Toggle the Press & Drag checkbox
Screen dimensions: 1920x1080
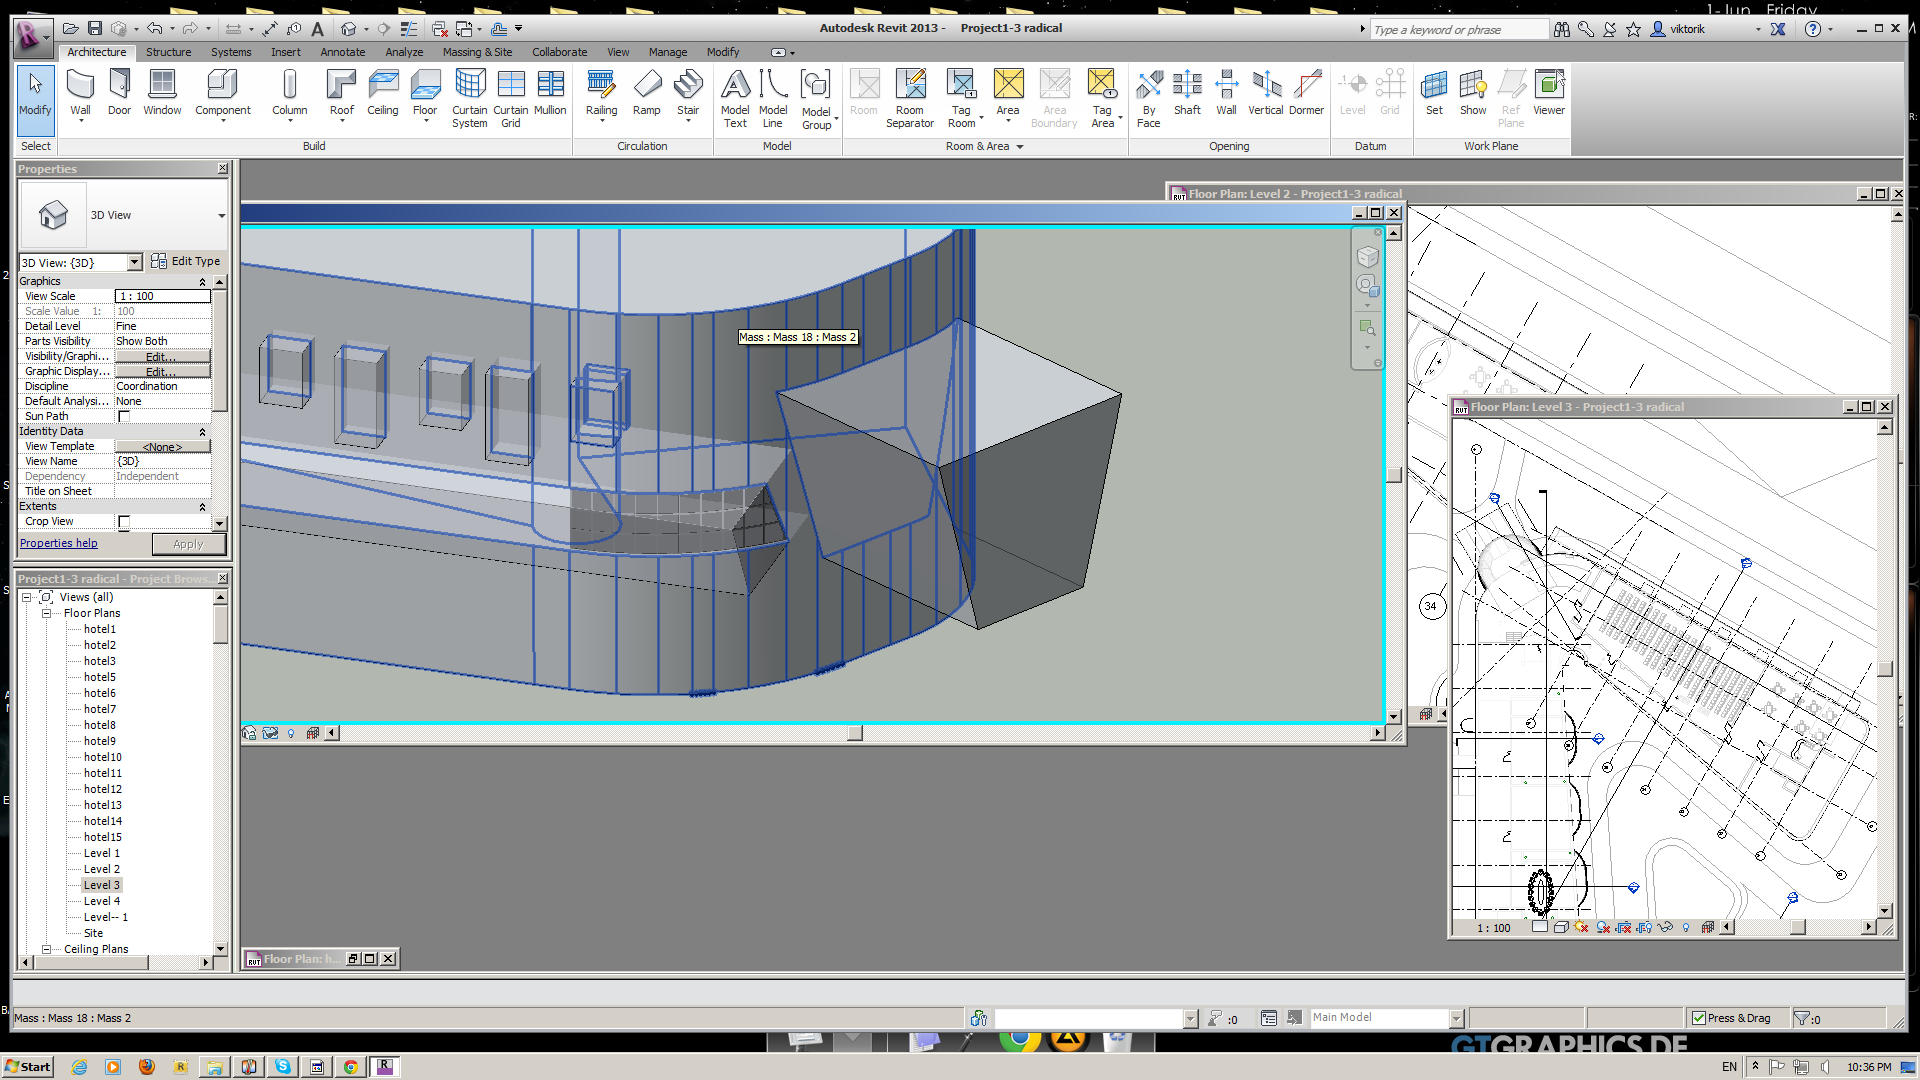tap(1699, 1018)
